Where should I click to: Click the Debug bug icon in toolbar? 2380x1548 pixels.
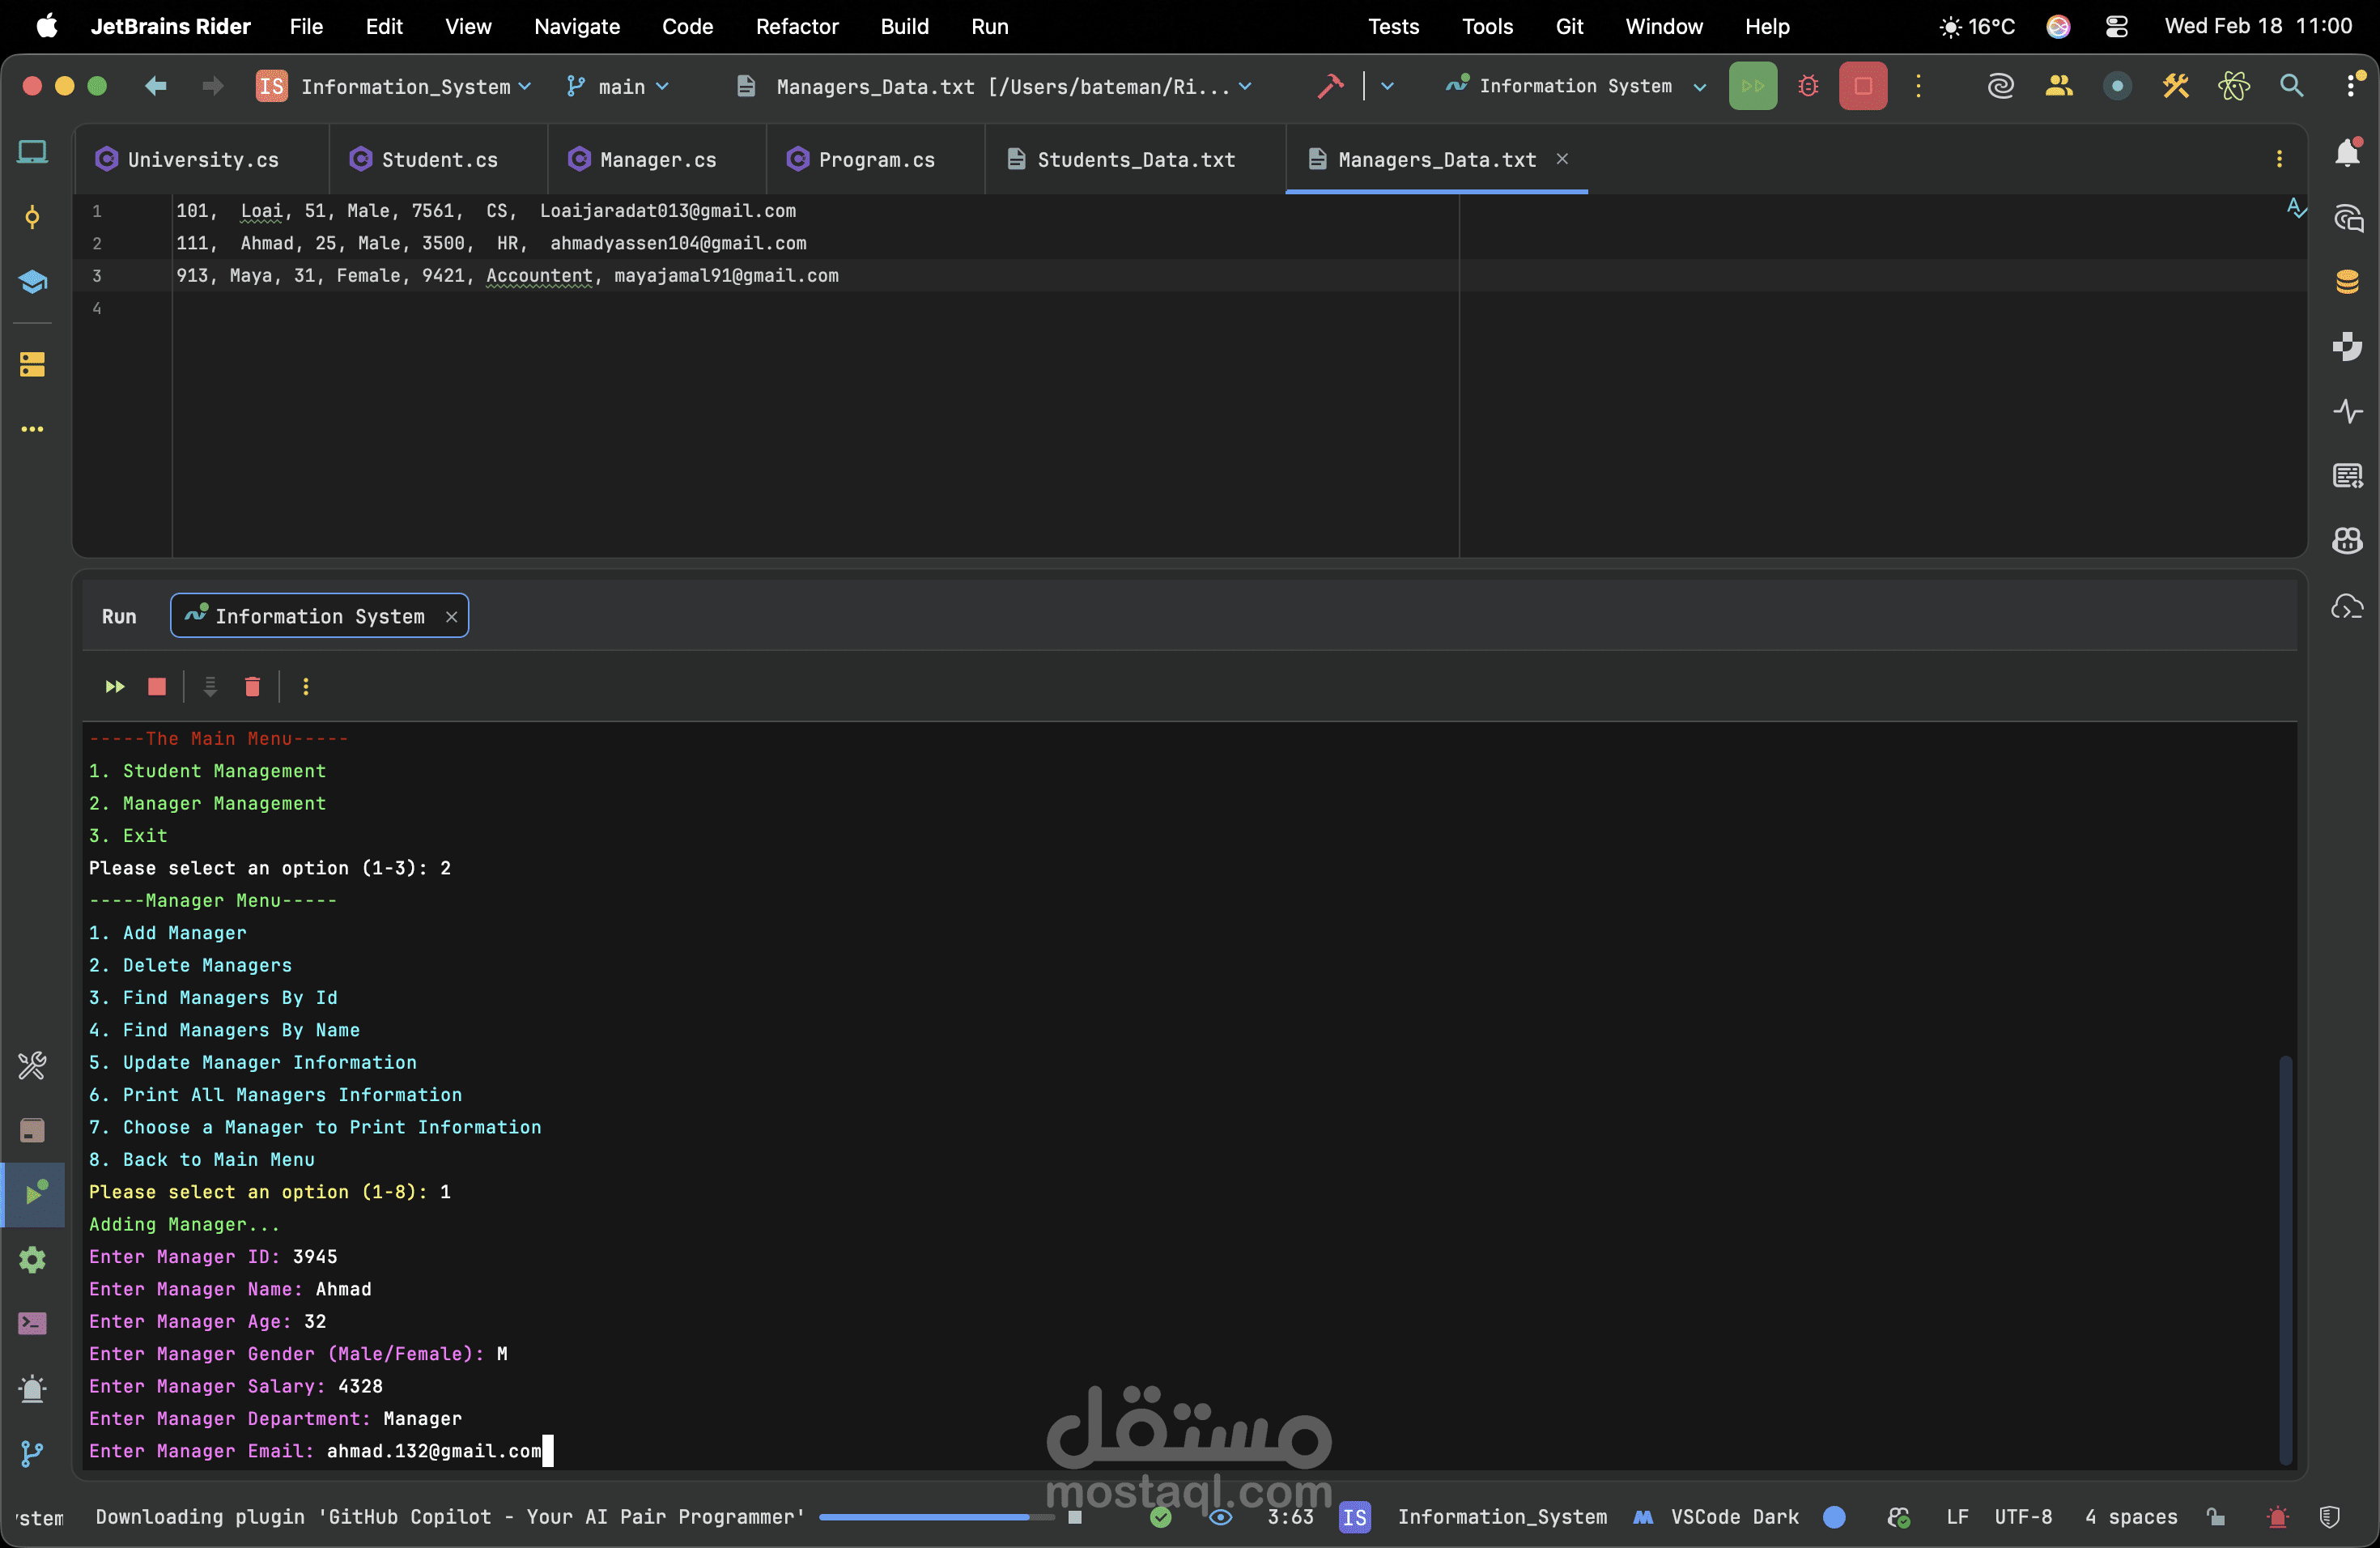[x=1807, y=86]
